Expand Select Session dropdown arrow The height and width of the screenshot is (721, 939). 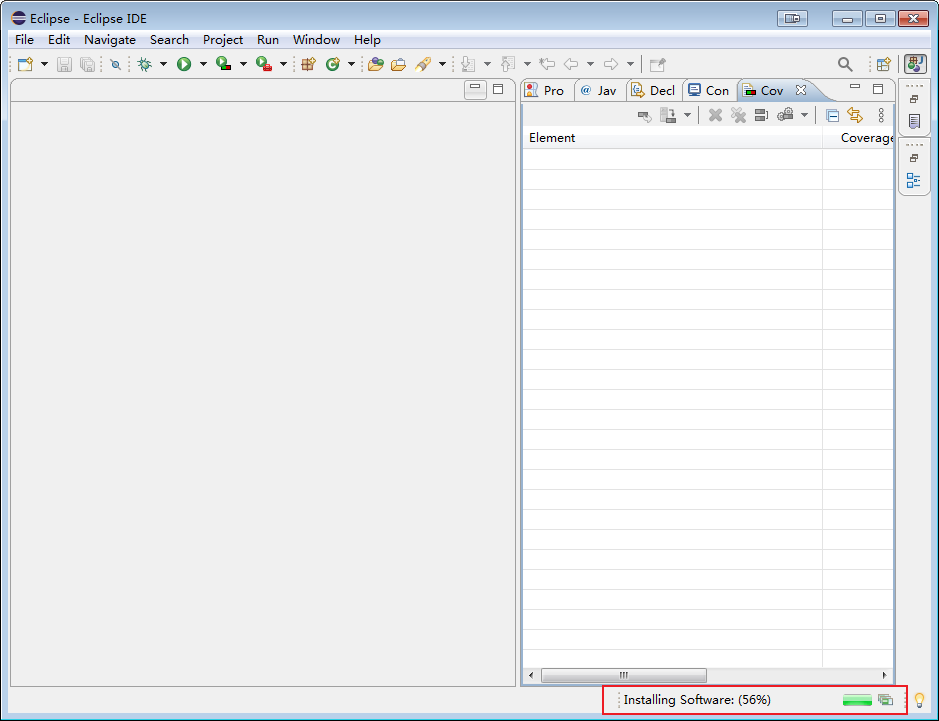point(804,115)
